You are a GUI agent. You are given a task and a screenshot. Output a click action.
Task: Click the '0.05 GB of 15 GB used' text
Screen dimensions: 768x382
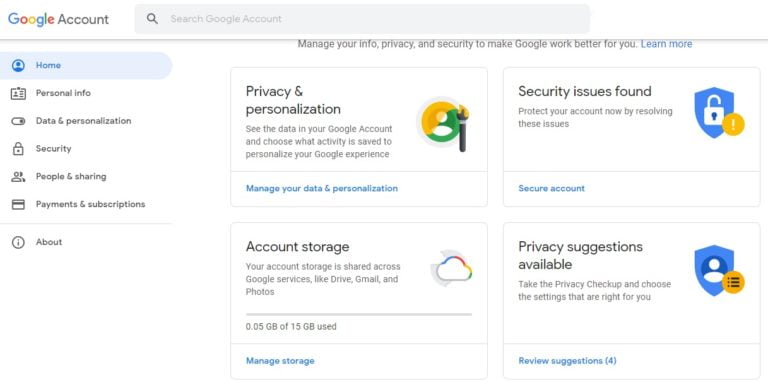291,326
